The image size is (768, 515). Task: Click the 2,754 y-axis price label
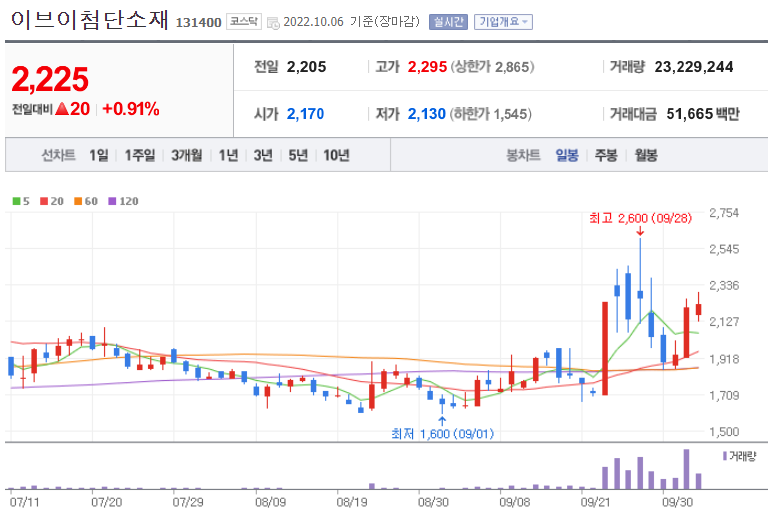pos(724,213)
